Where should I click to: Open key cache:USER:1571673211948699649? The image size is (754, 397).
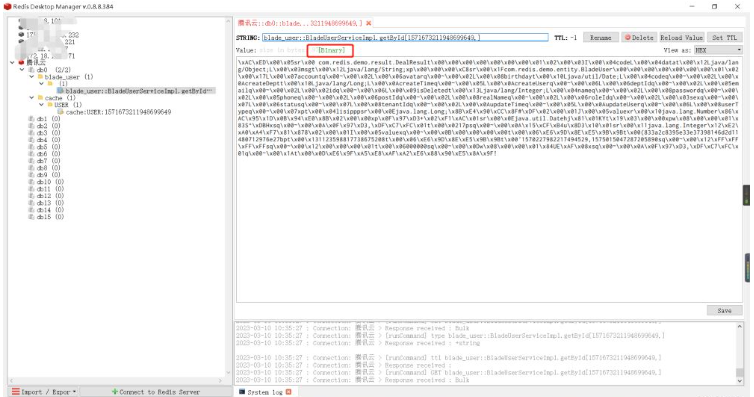[118, 112]
